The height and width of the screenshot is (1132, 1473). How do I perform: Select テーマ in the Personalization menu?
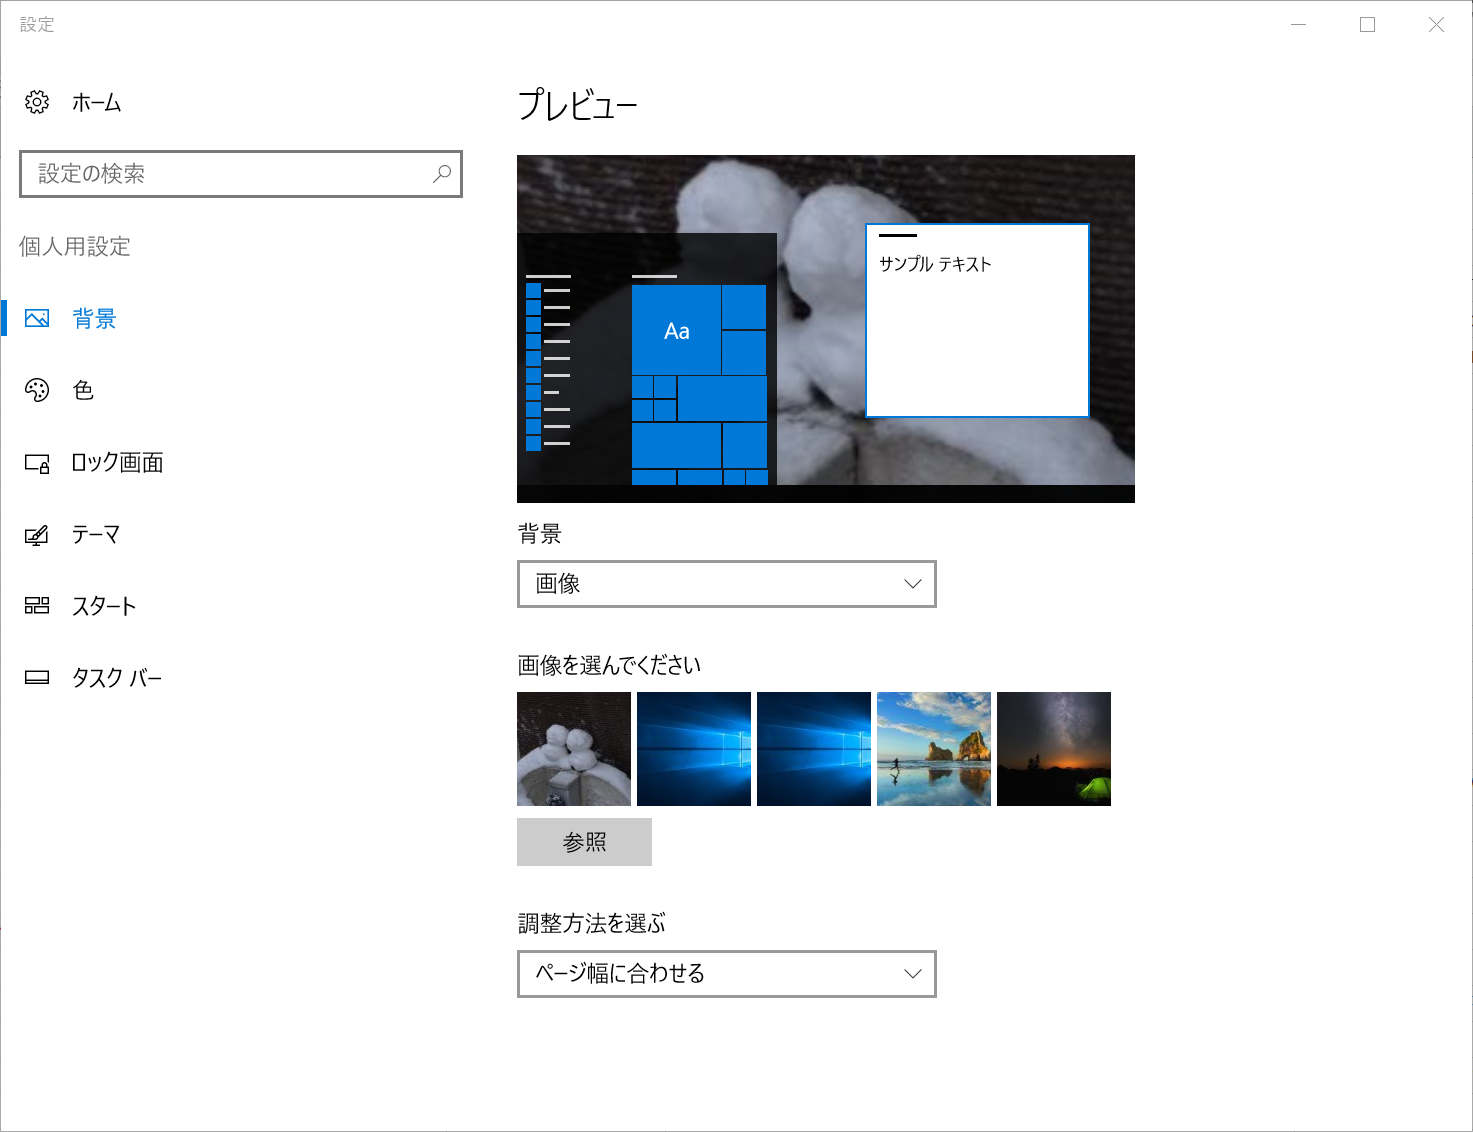point(93,534)
